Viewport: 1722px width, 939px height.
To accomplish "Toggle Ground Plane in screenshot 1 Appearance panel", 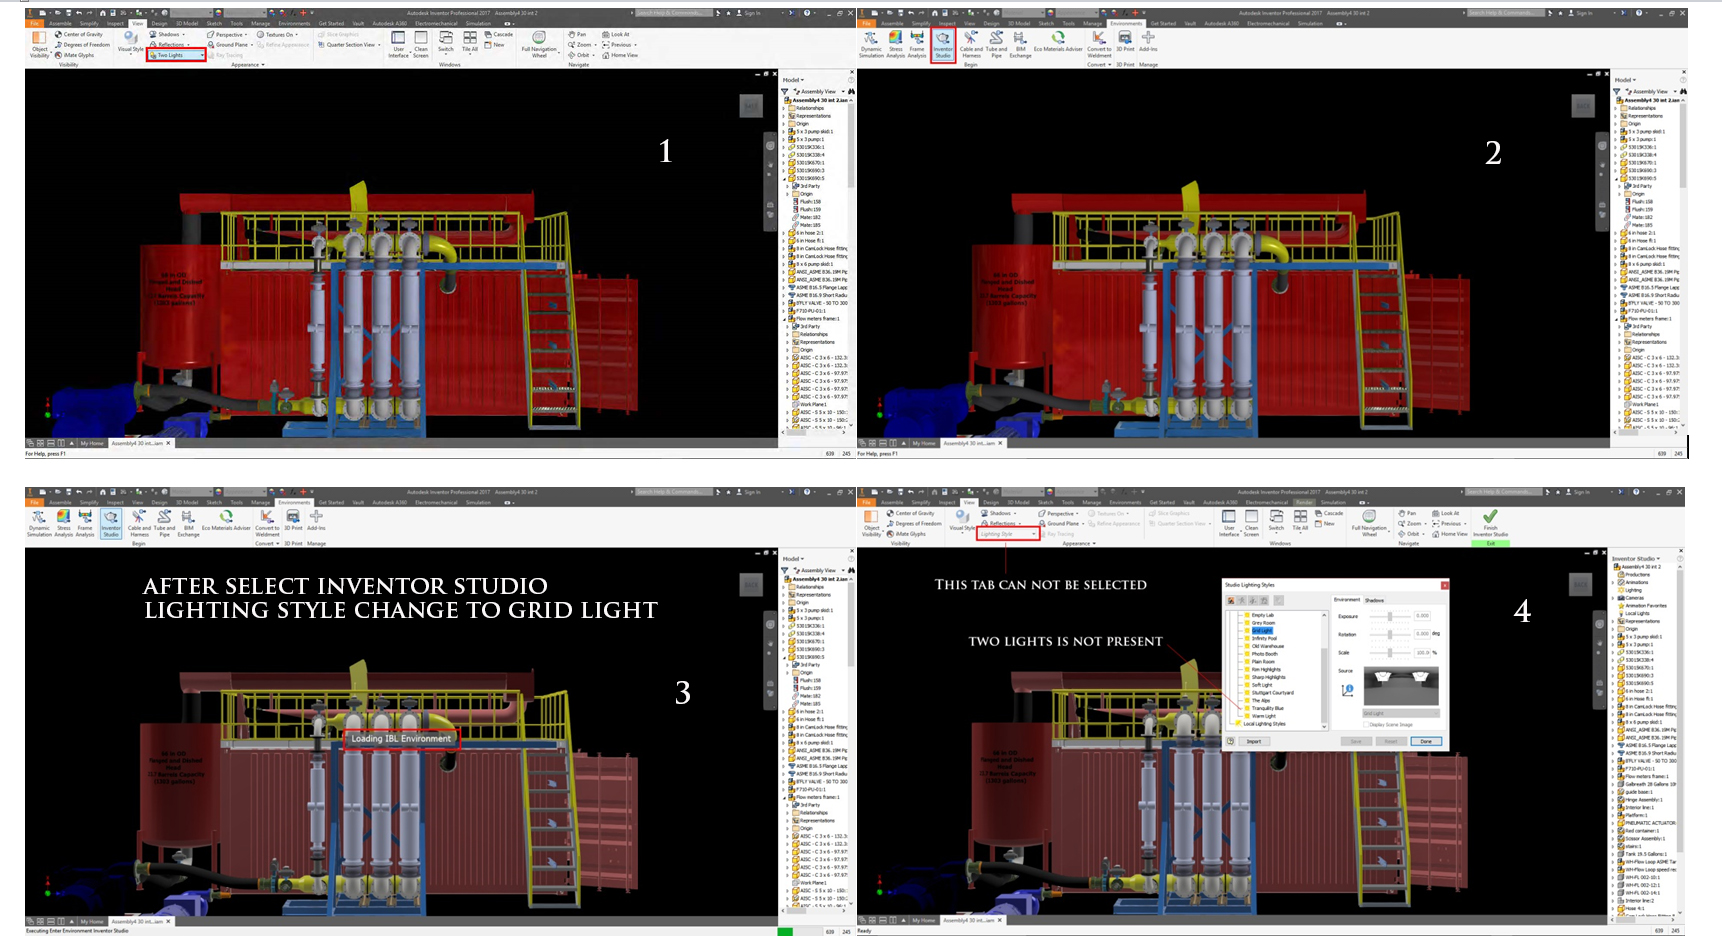I will point(230,45).
